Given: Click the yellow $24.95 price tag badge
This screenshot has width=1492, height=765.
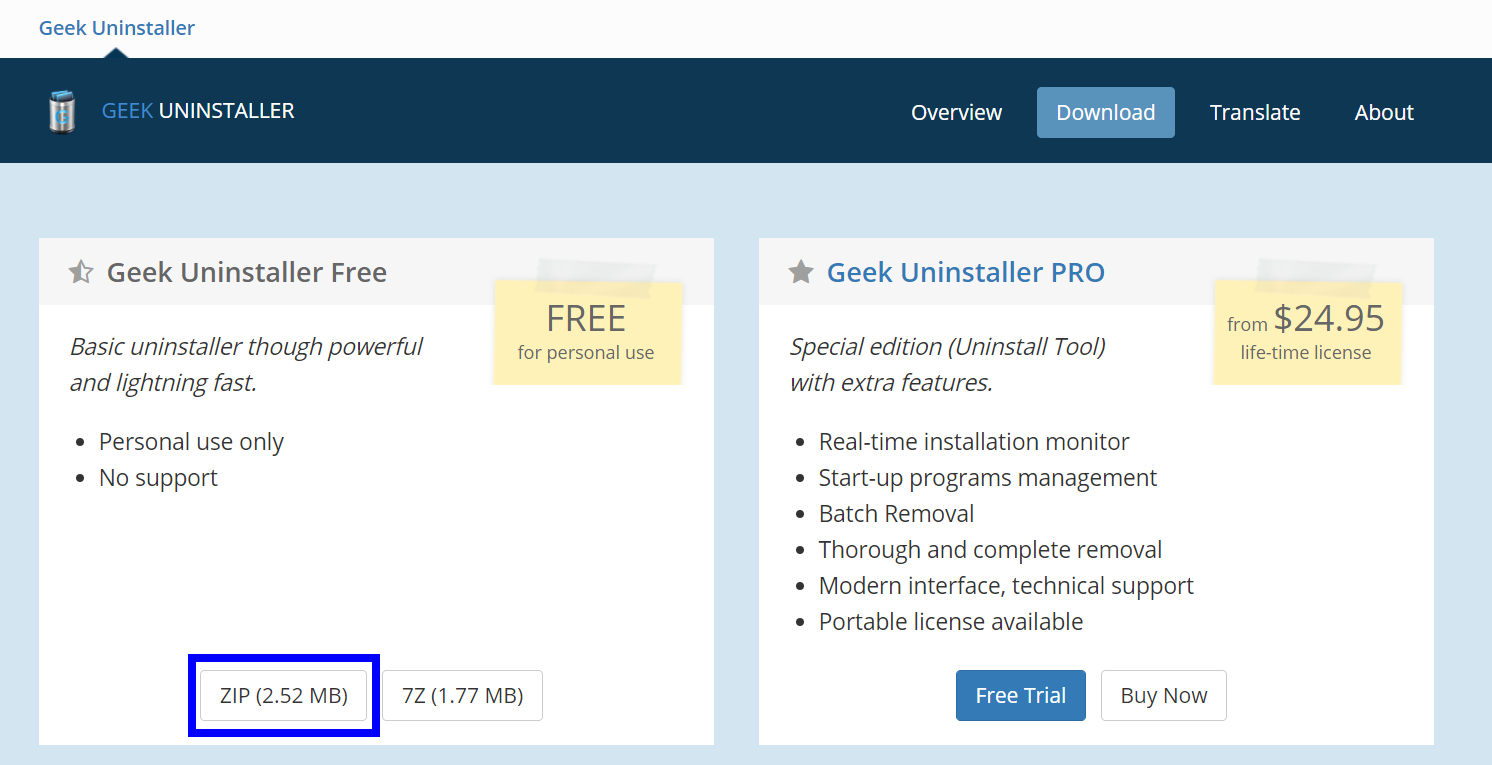Looking at the screenshot, I should point(1306,333).
